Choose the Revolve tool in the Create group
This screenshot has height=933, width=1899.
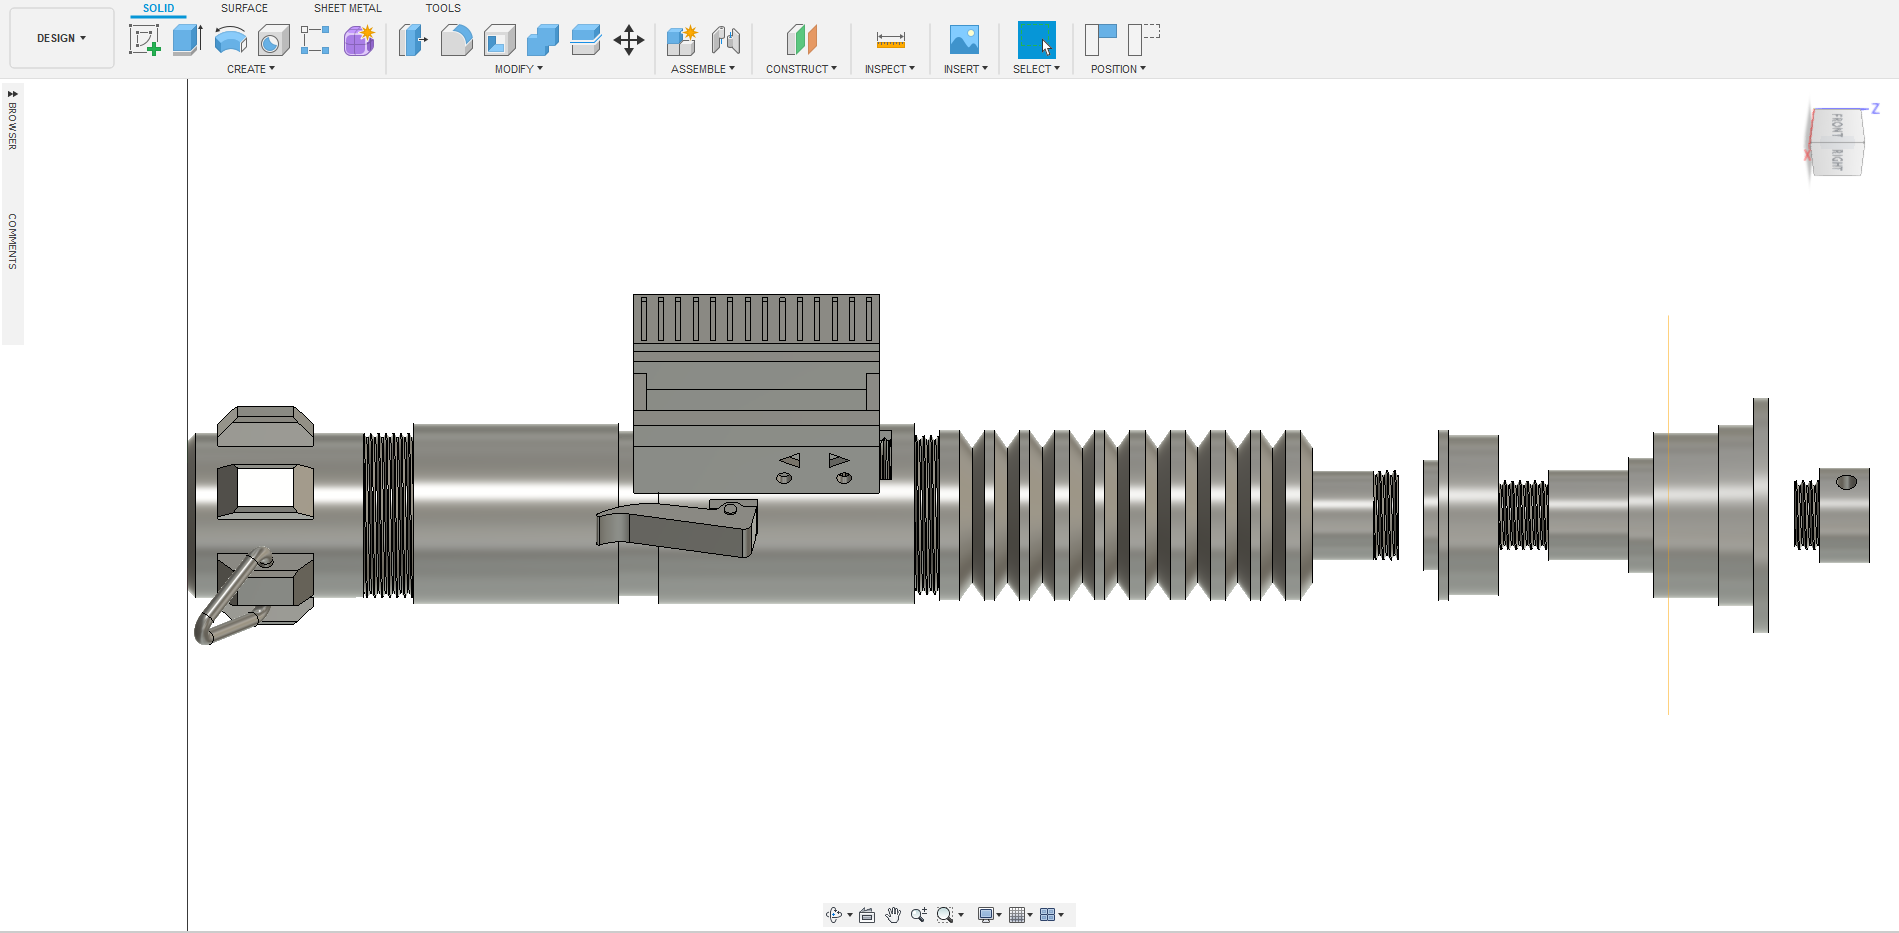click(230, 40)
